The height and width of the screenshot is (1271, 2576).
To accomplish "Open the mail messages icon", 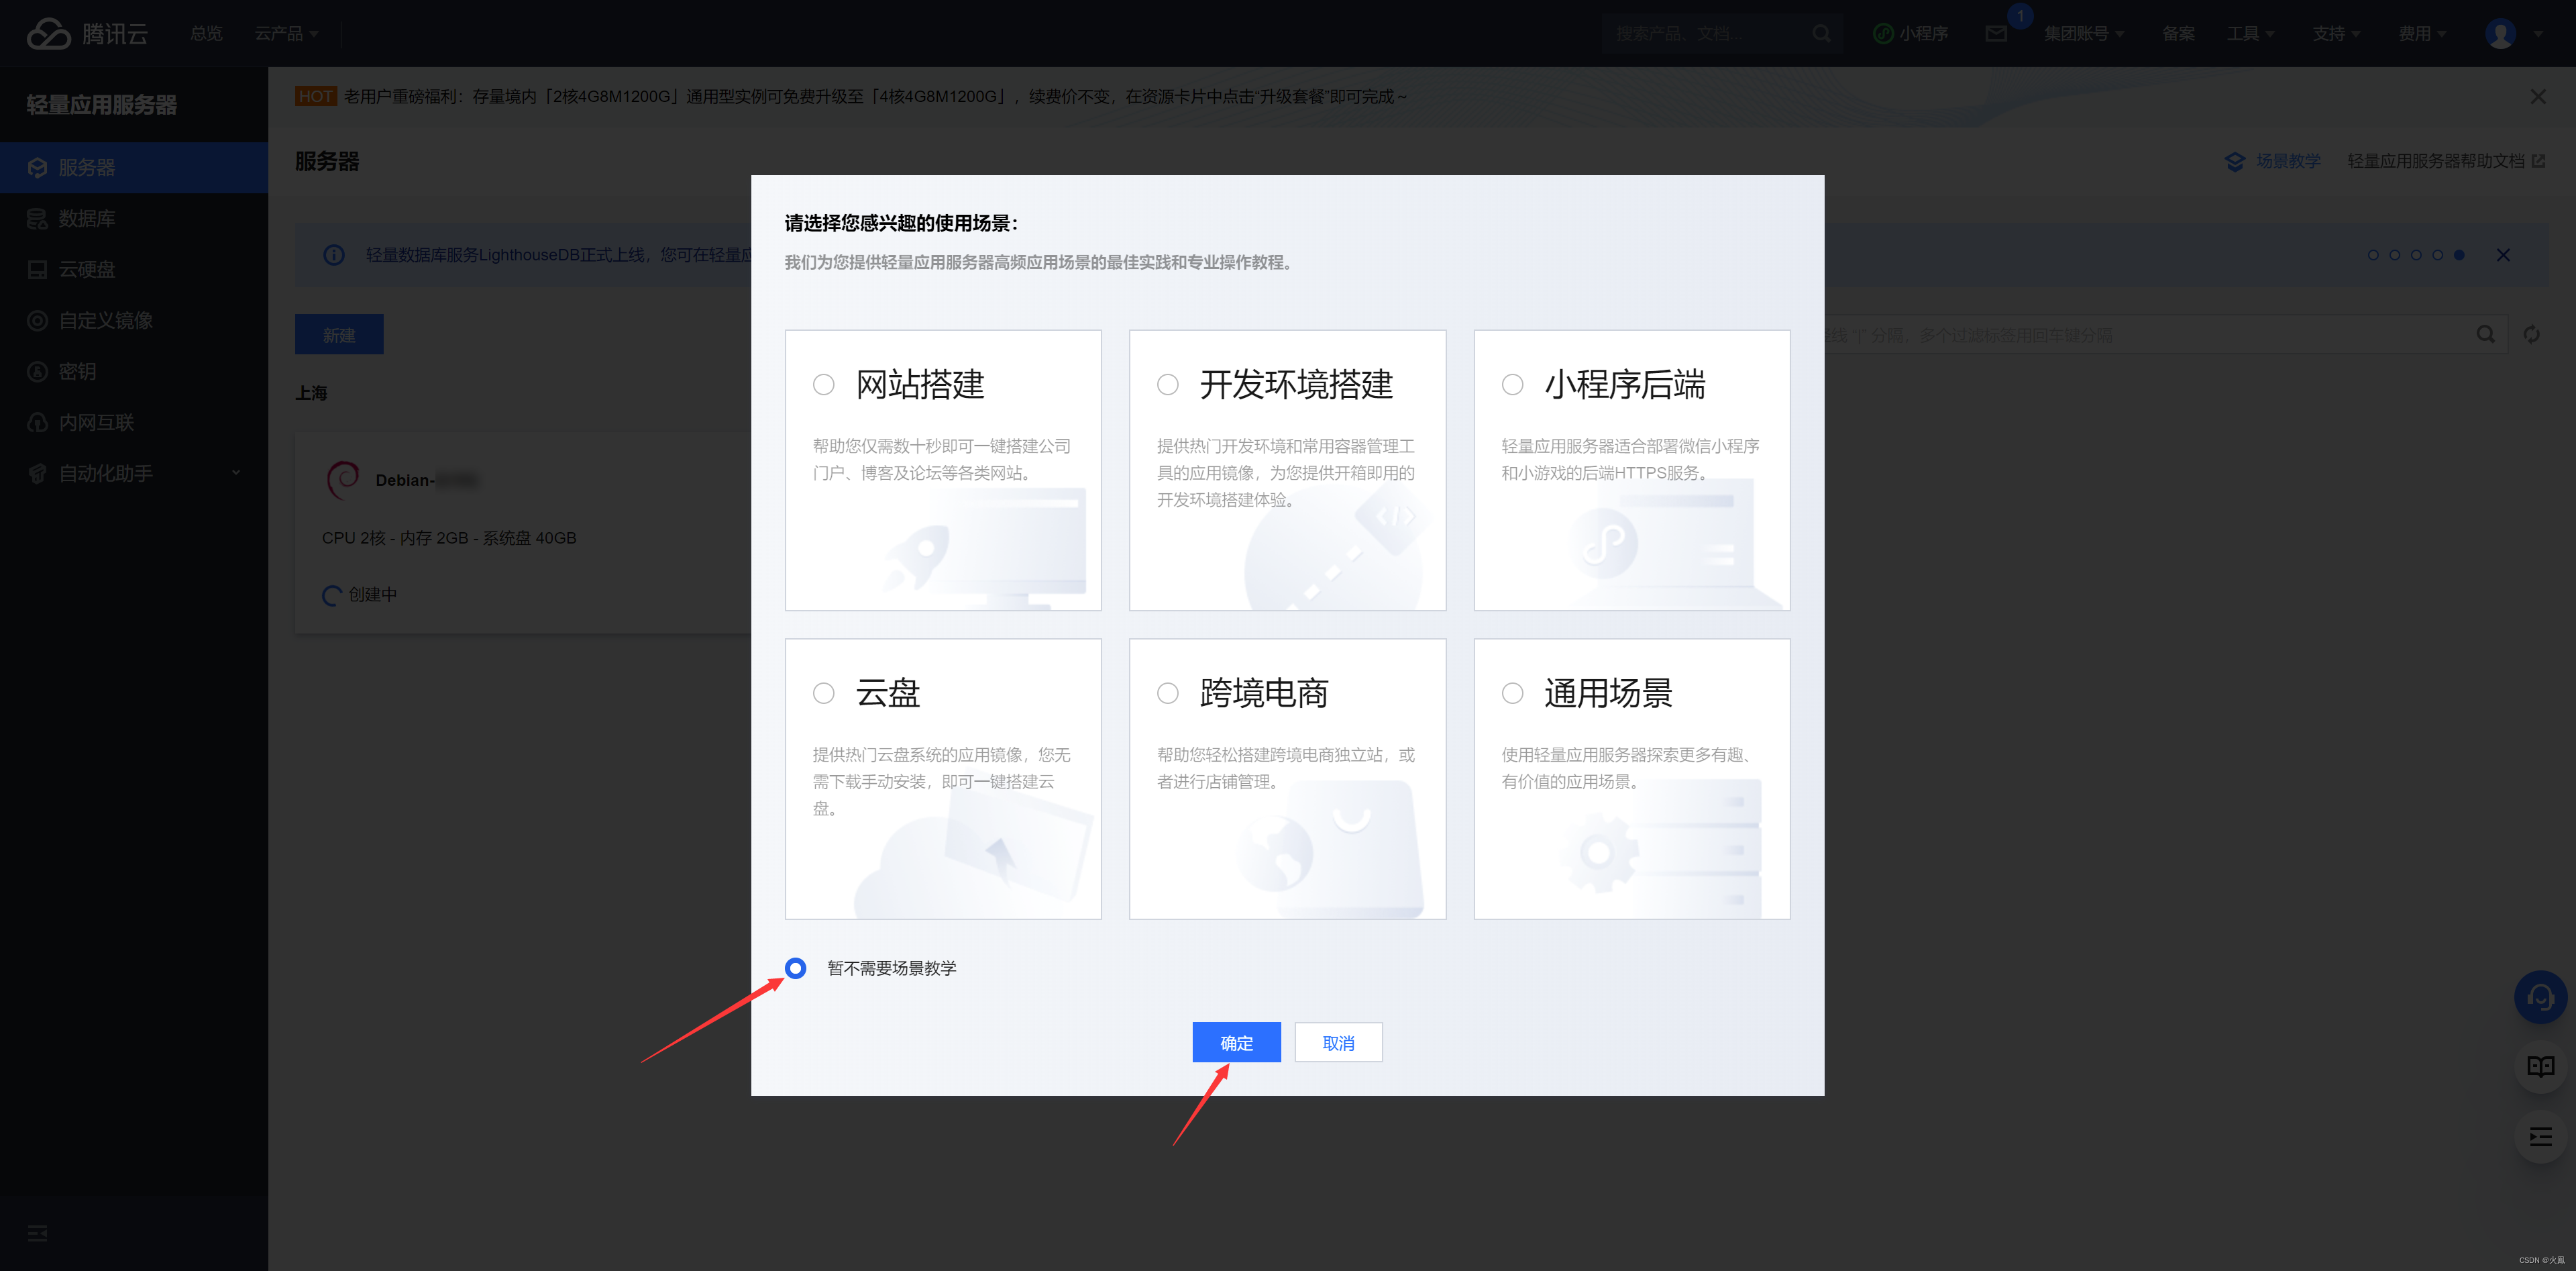I will coord(1996,34).
